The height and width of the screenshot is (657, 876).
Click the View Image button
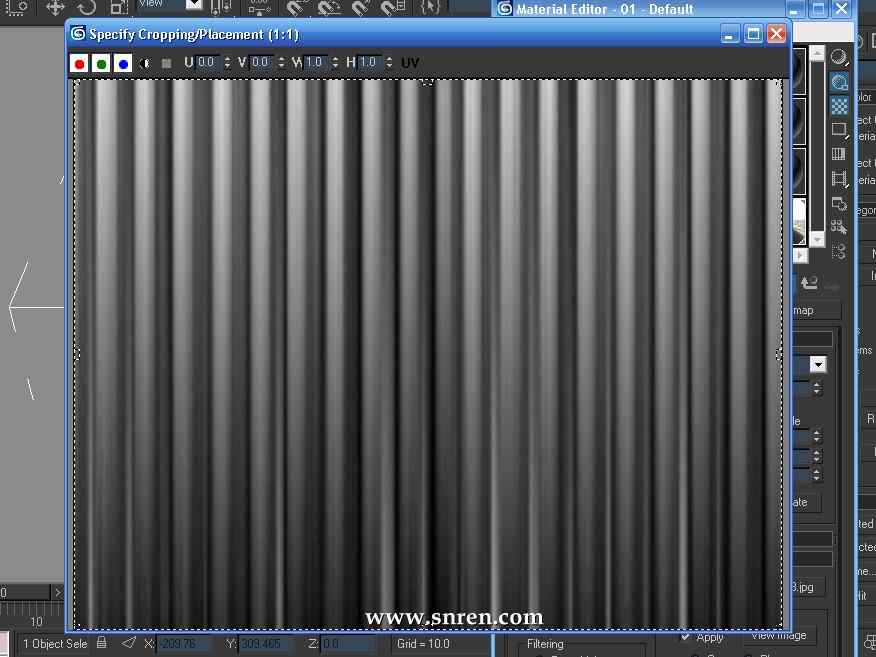click(779, 635)
